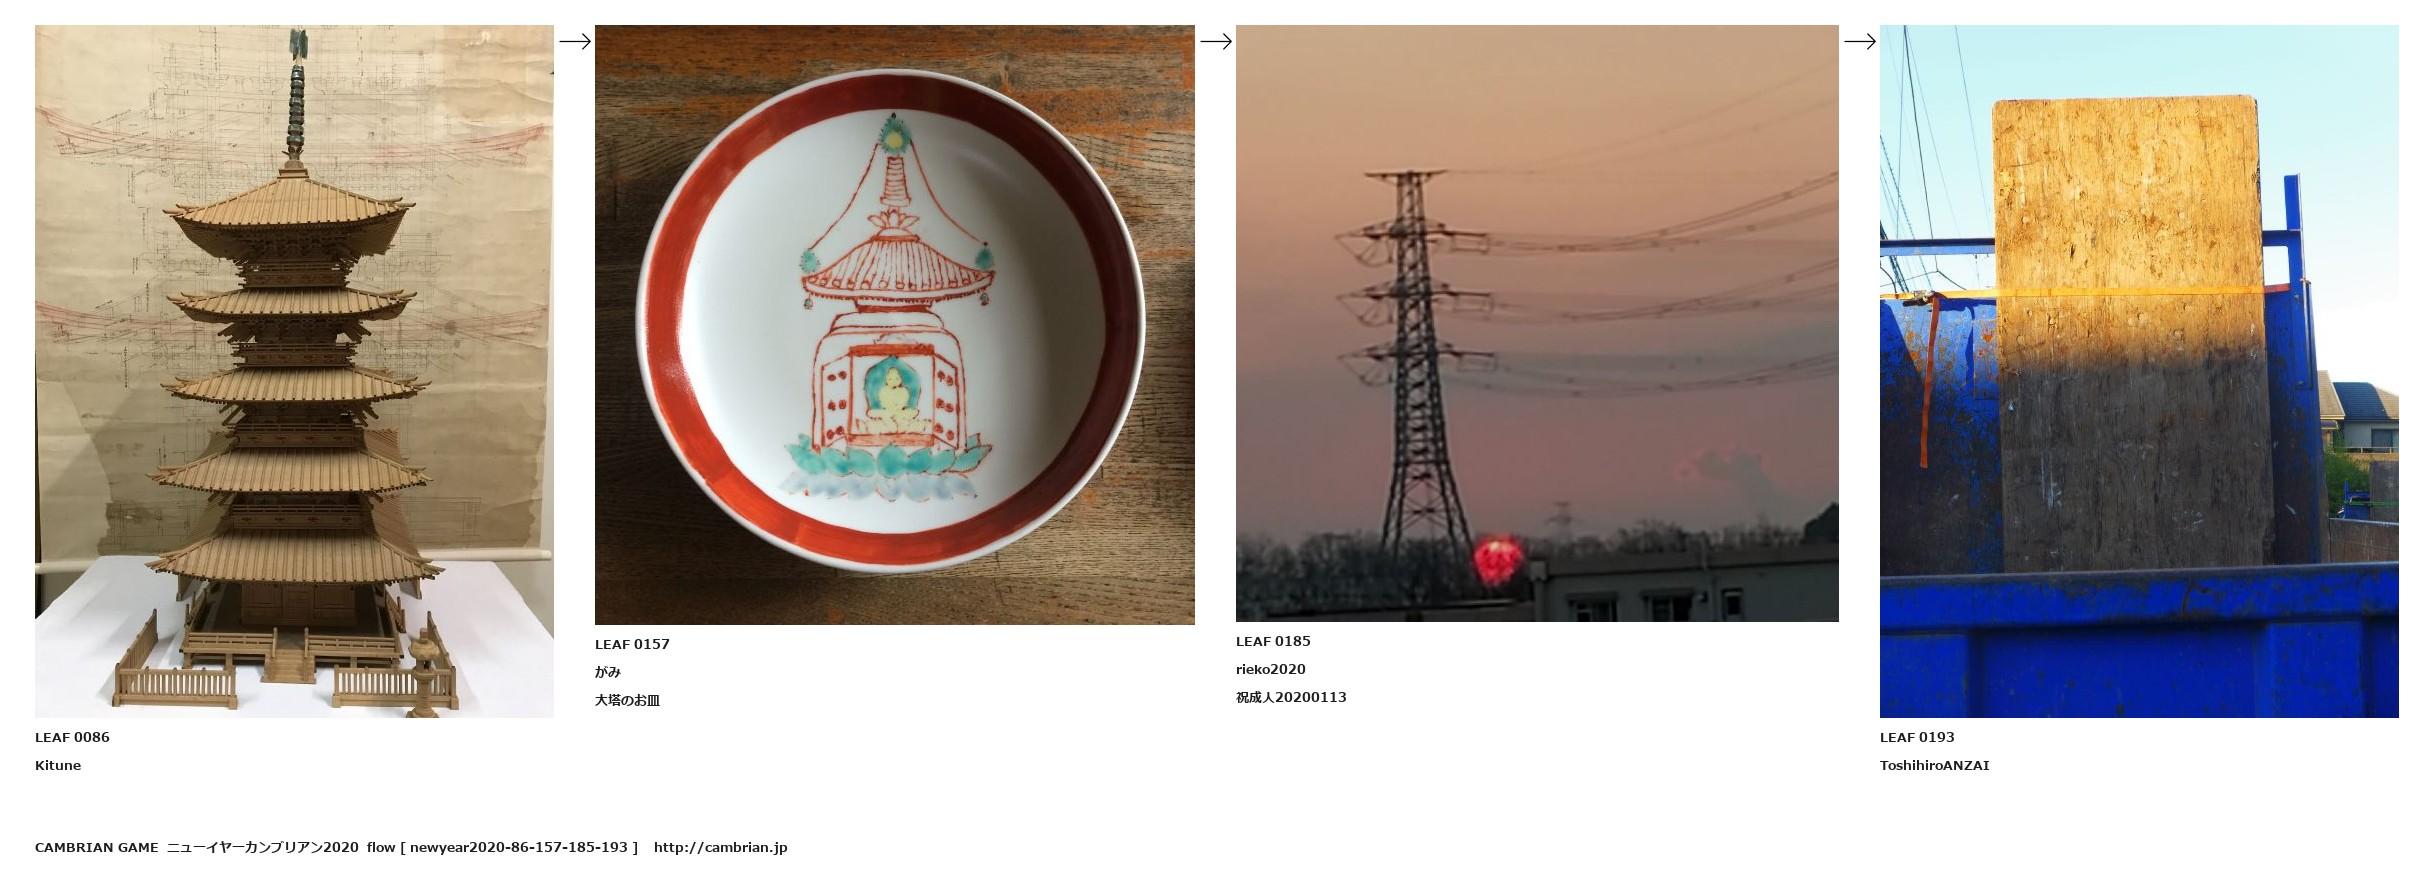Click author name rieko2020

pyautogui.click(x=1271, y=669)
